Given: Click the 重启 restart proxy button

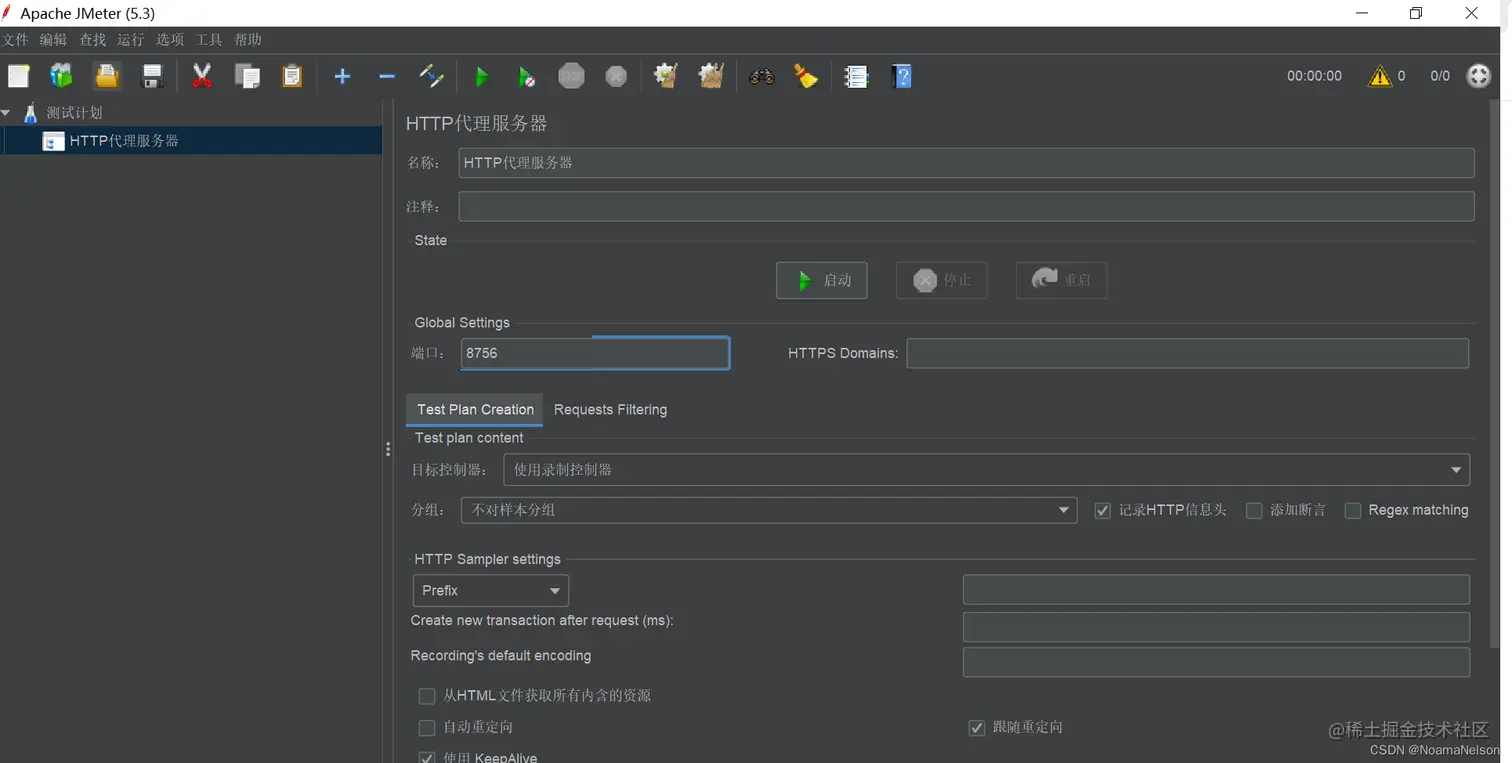Looking at the screenshot, I should [x=1061, y=280].
